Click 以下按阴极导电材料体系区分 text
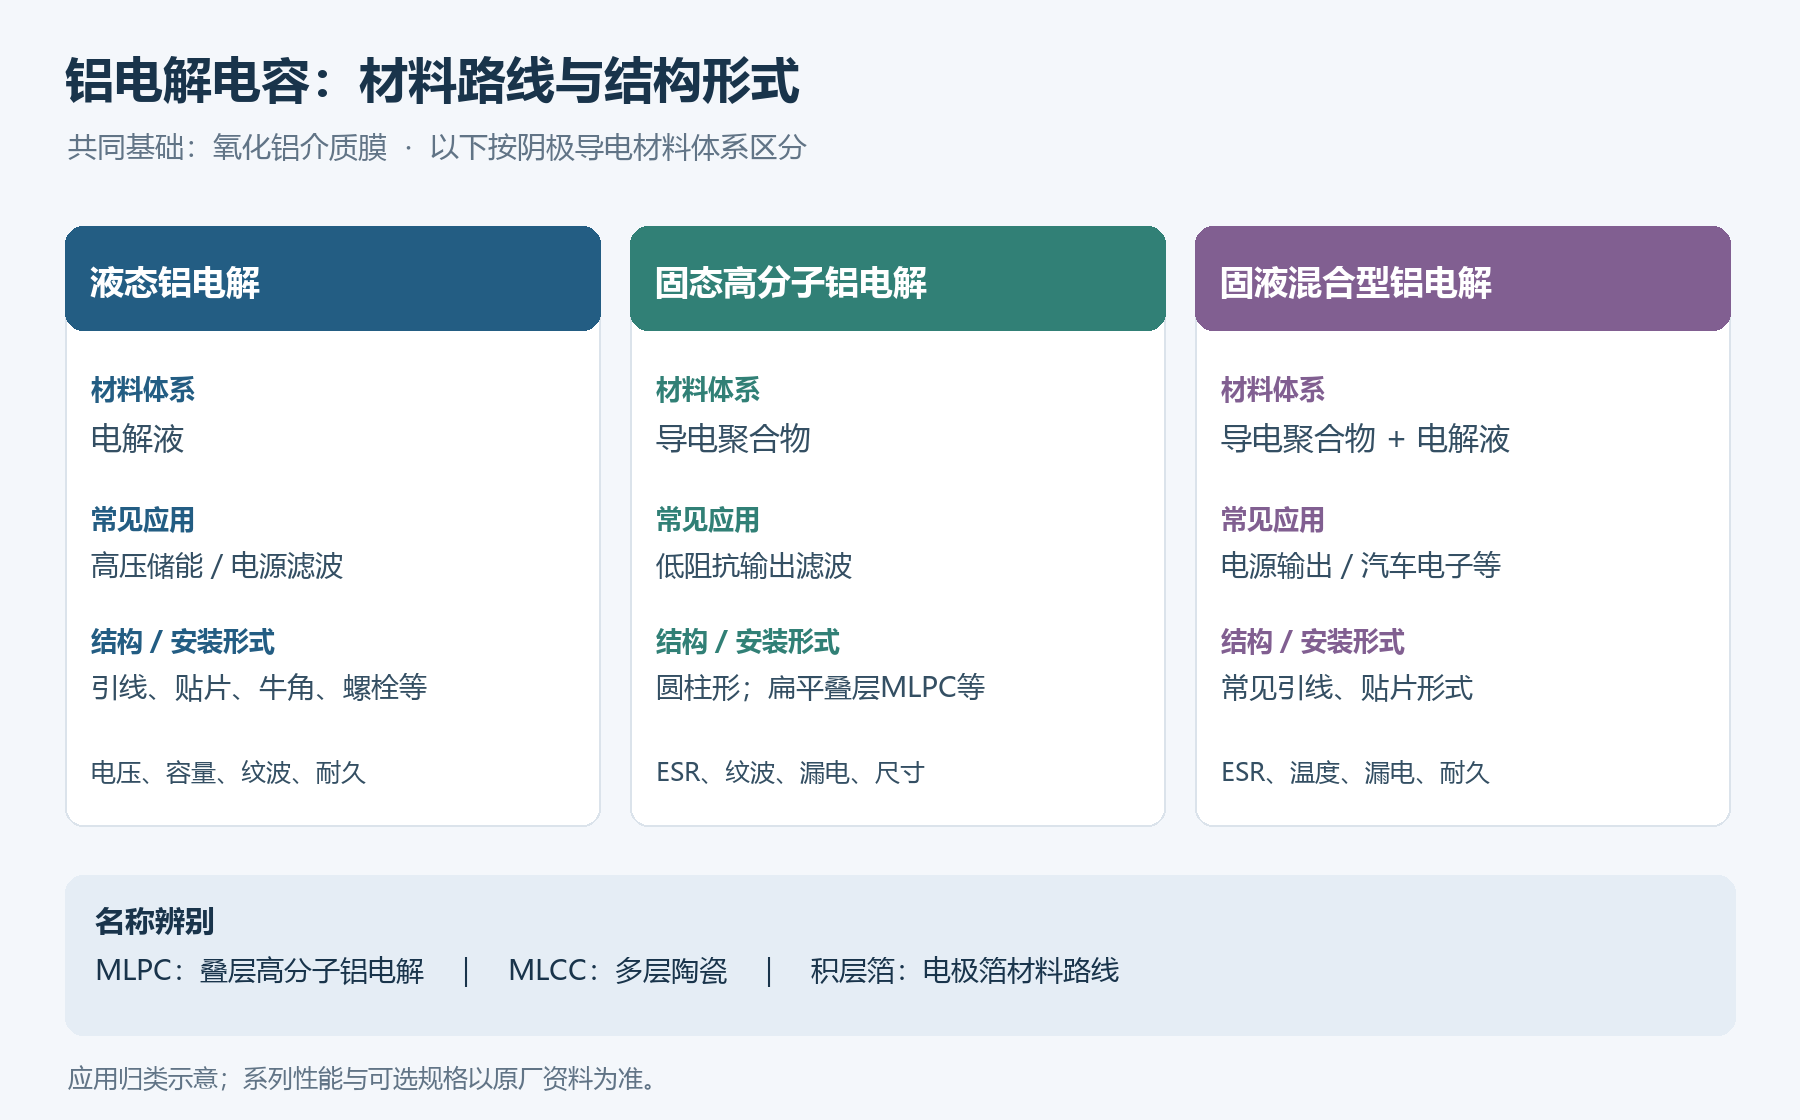Screen dimensions: 1800x1120 618,148
